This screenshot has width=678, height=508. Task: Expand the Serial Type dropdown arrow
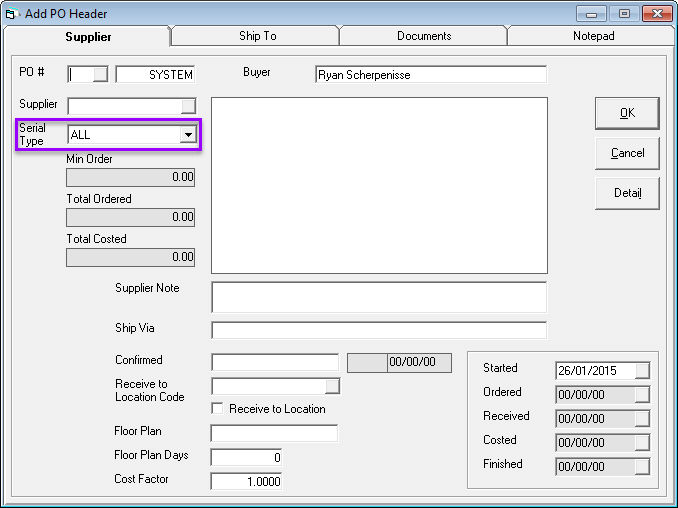[x=188, y=135]
